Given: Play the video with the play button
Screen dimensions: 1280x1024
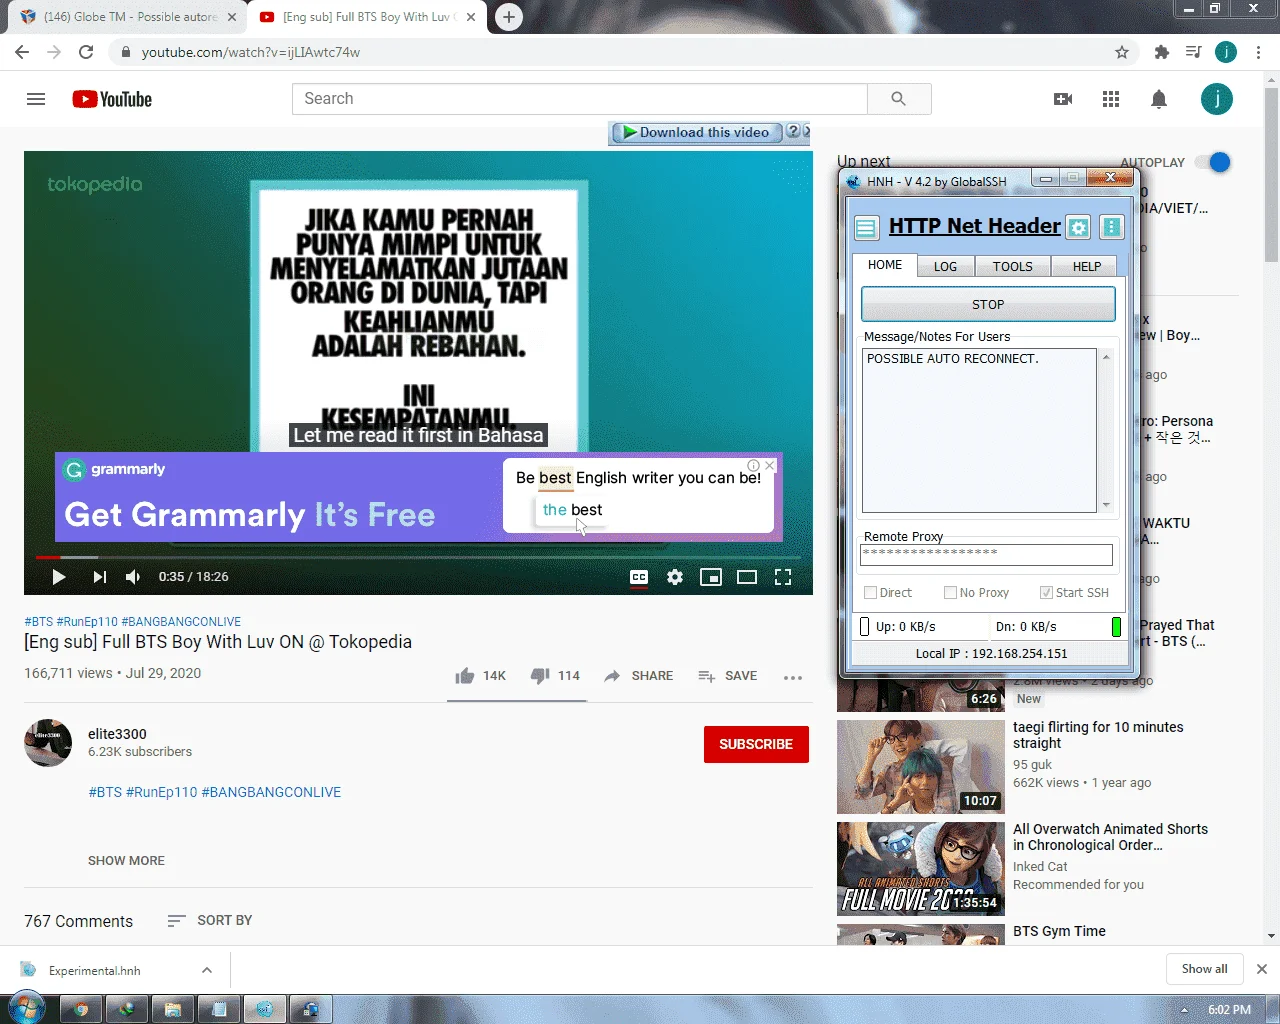Looking at the screenshot, I should point(59,577).
